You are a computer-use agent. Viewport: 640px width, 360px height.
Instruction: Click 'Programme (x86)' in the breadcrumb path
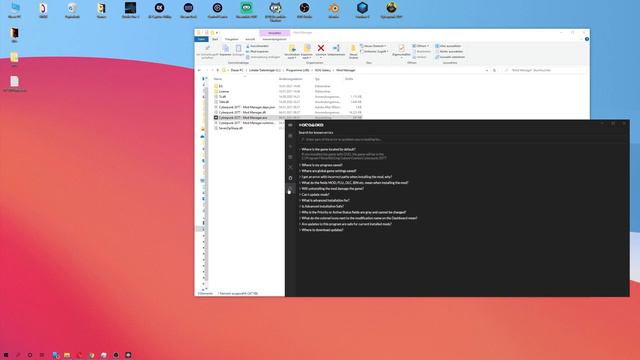click(298, 70)
